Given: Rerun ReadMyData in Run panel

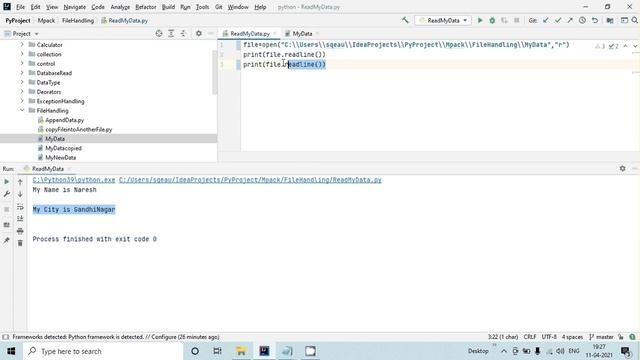Looking at the screenshot, I should [7, 182].
